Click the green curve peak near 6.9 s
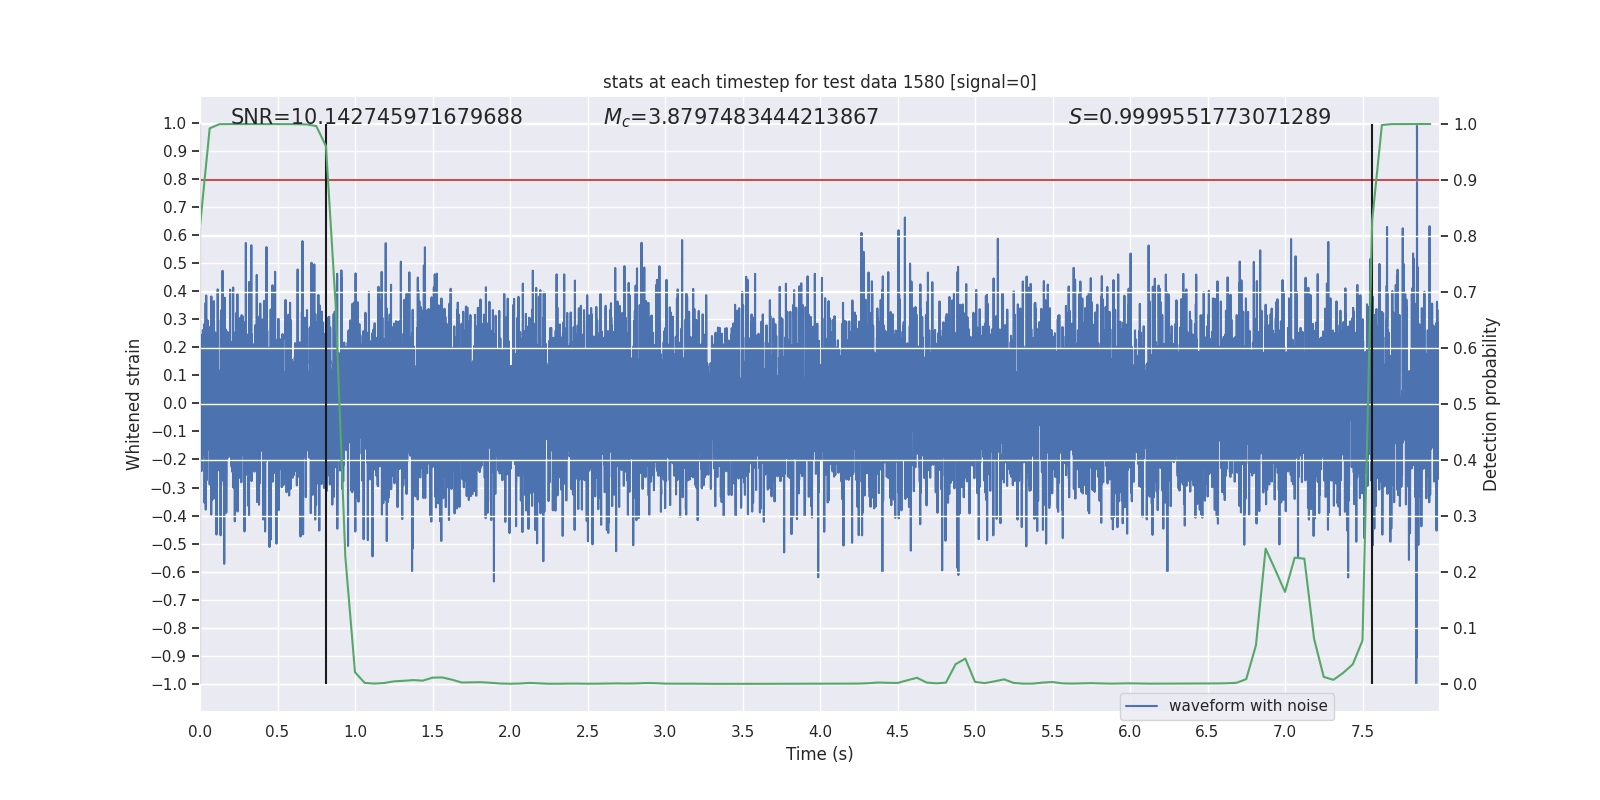Image resolution: width=1600 pixels, height=800 pixels. click(x=1266, y=549)
